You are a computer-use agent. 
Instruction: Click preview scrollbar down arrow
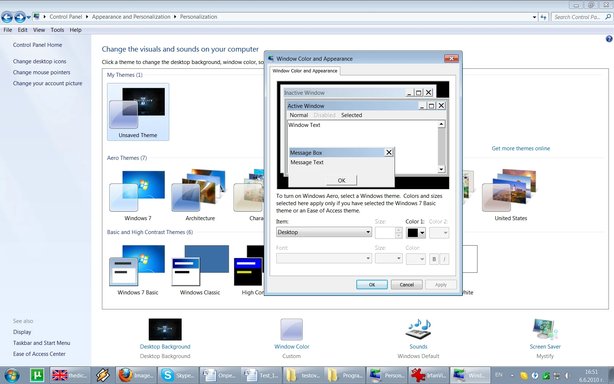441,169
